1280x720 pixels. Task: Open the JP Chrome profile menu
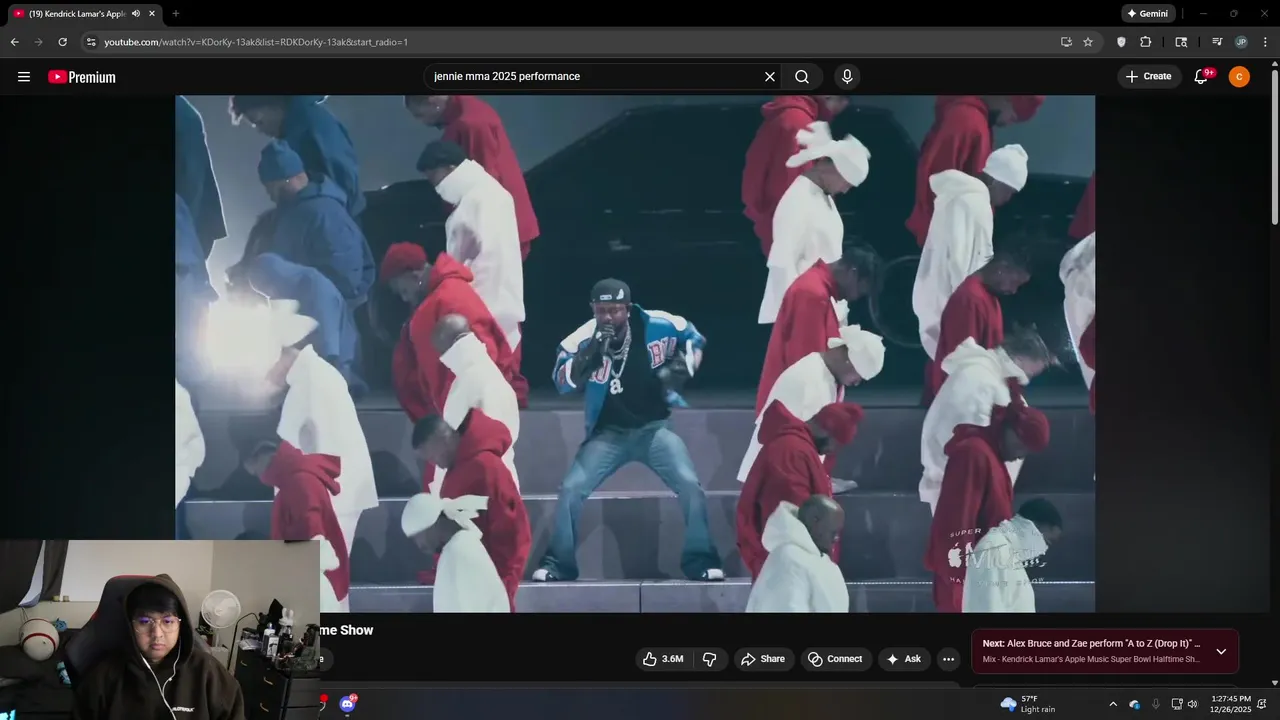pos(1241,42)
